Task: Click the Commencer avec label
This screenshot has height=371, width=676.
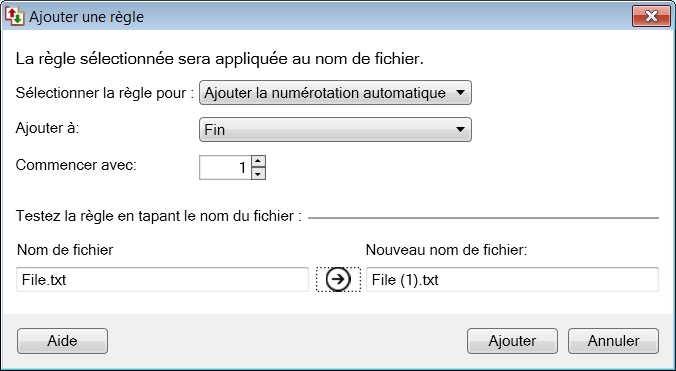Action: pos(76,165)
